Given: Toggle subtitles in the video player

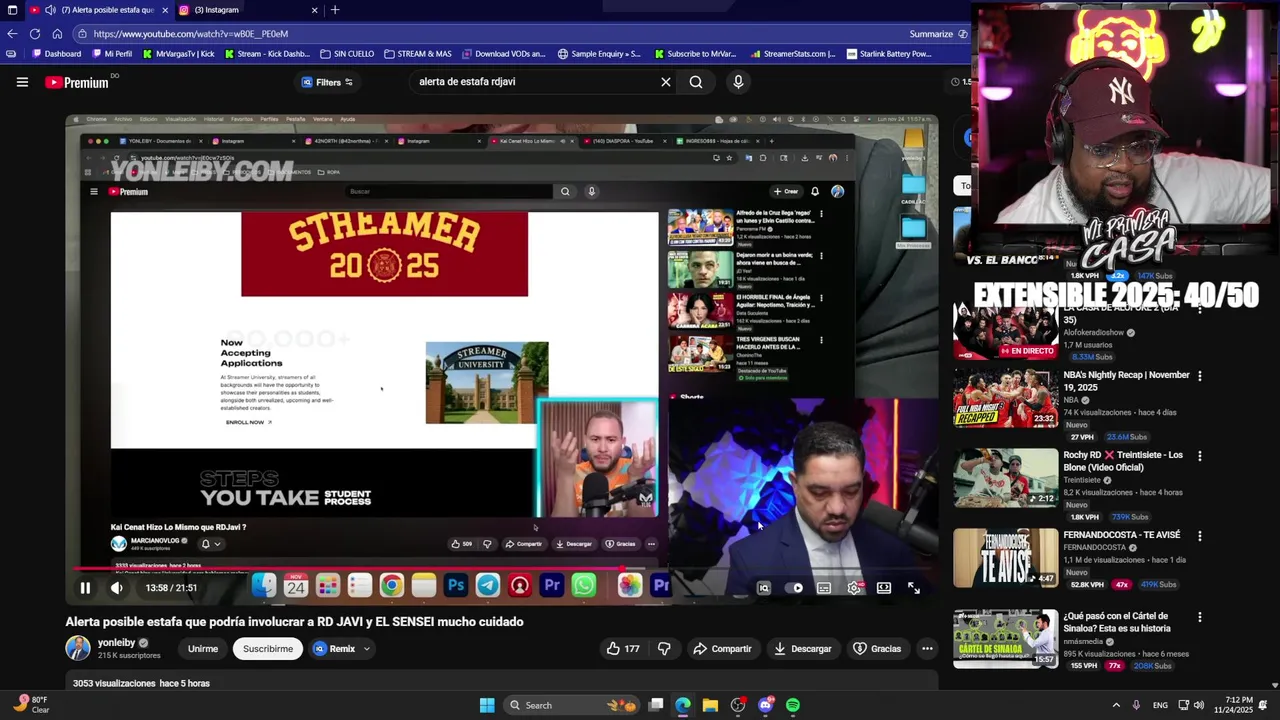Looking at the screenshot, I should [824, 588].
